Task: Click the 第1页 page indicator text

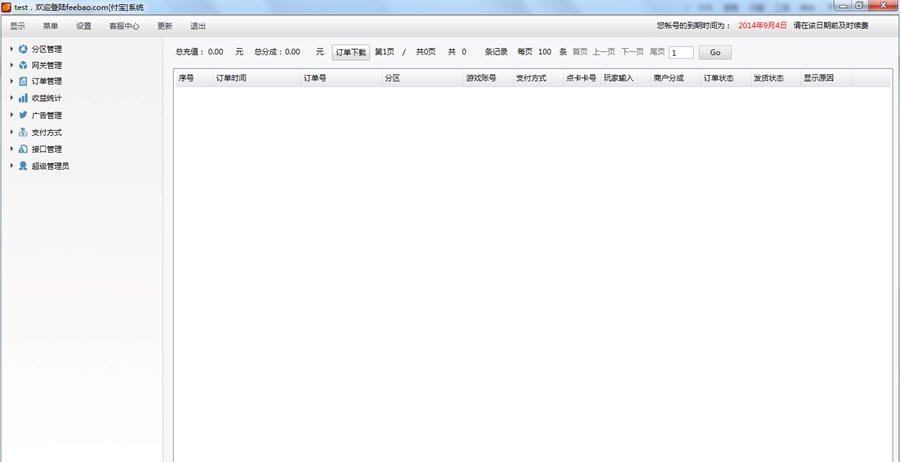Action: click(385, 52)
